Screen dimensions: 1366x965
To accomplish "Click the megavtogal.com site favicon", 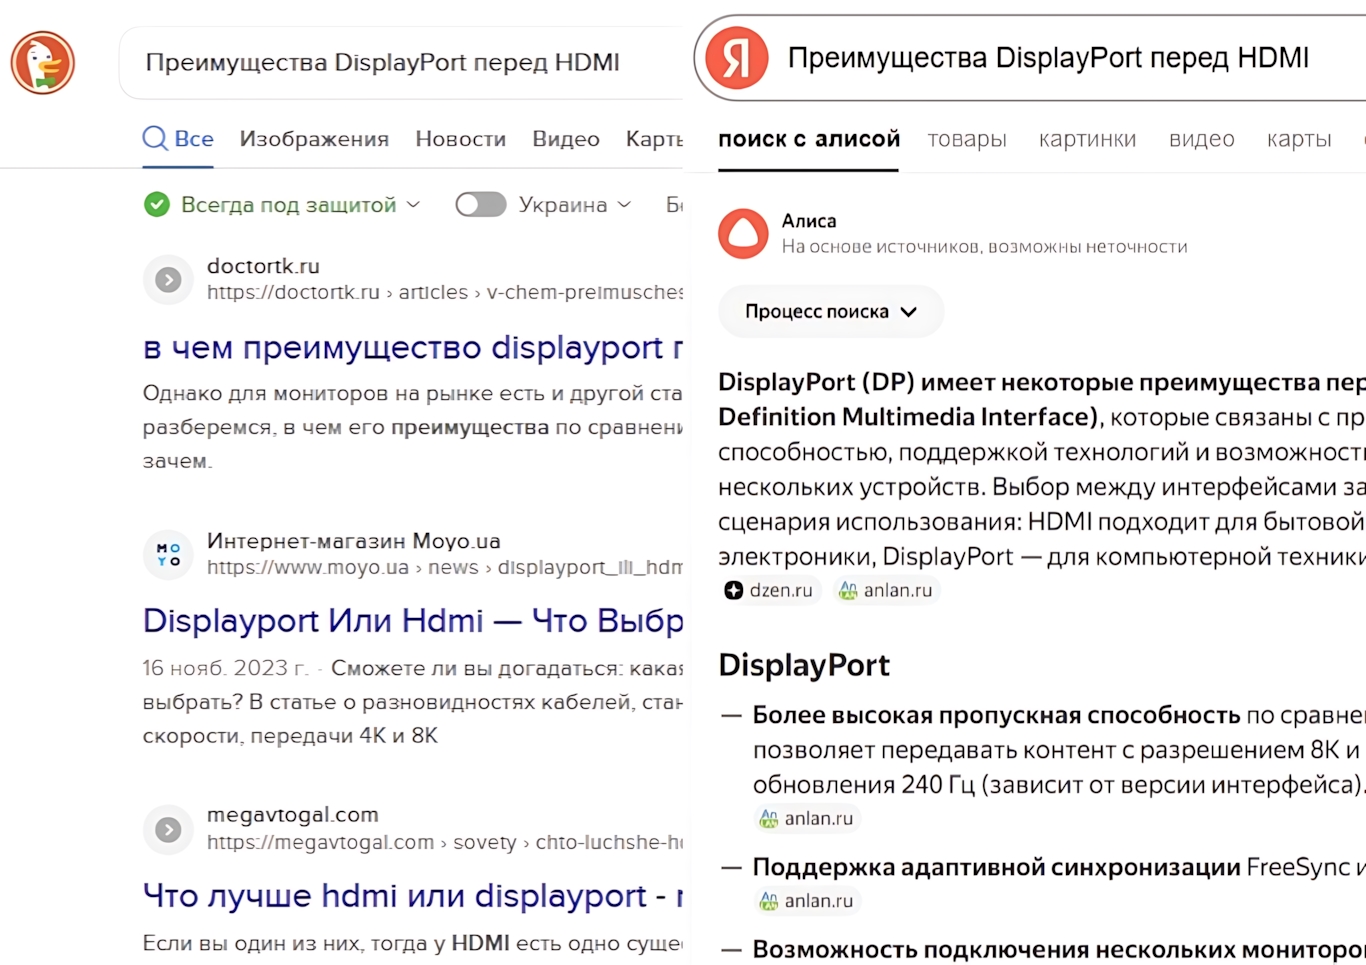I will 168,830.
